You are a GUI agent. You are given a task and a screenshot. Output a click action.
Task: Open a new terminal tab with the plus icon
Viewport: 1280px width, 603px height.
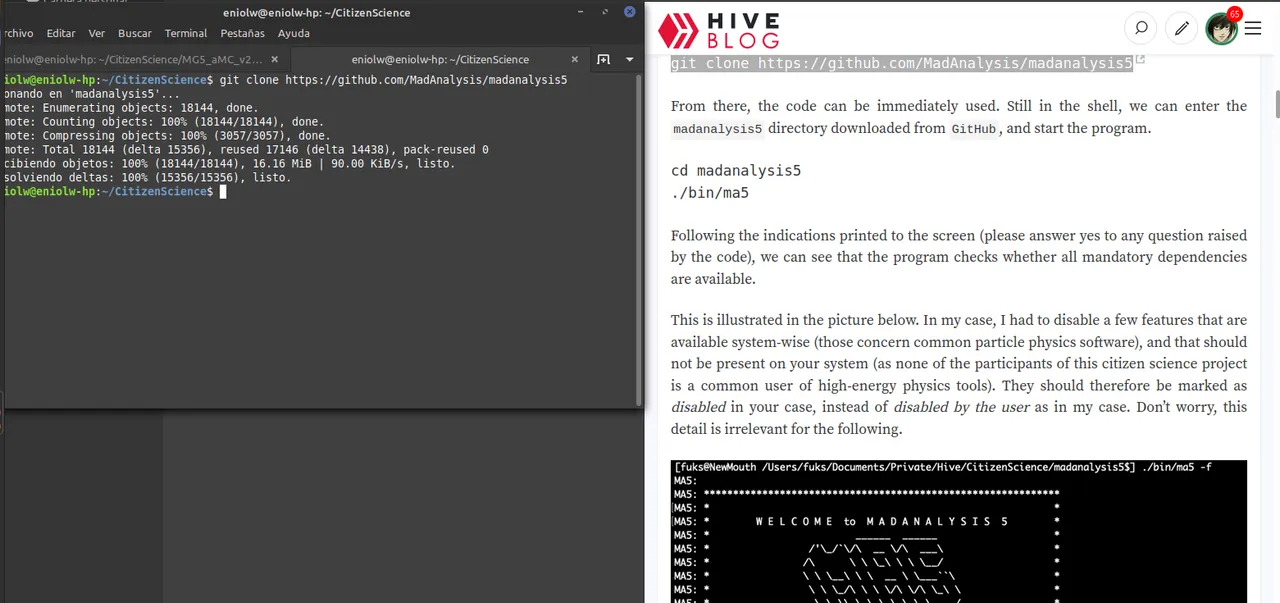(x=603, y=60)
